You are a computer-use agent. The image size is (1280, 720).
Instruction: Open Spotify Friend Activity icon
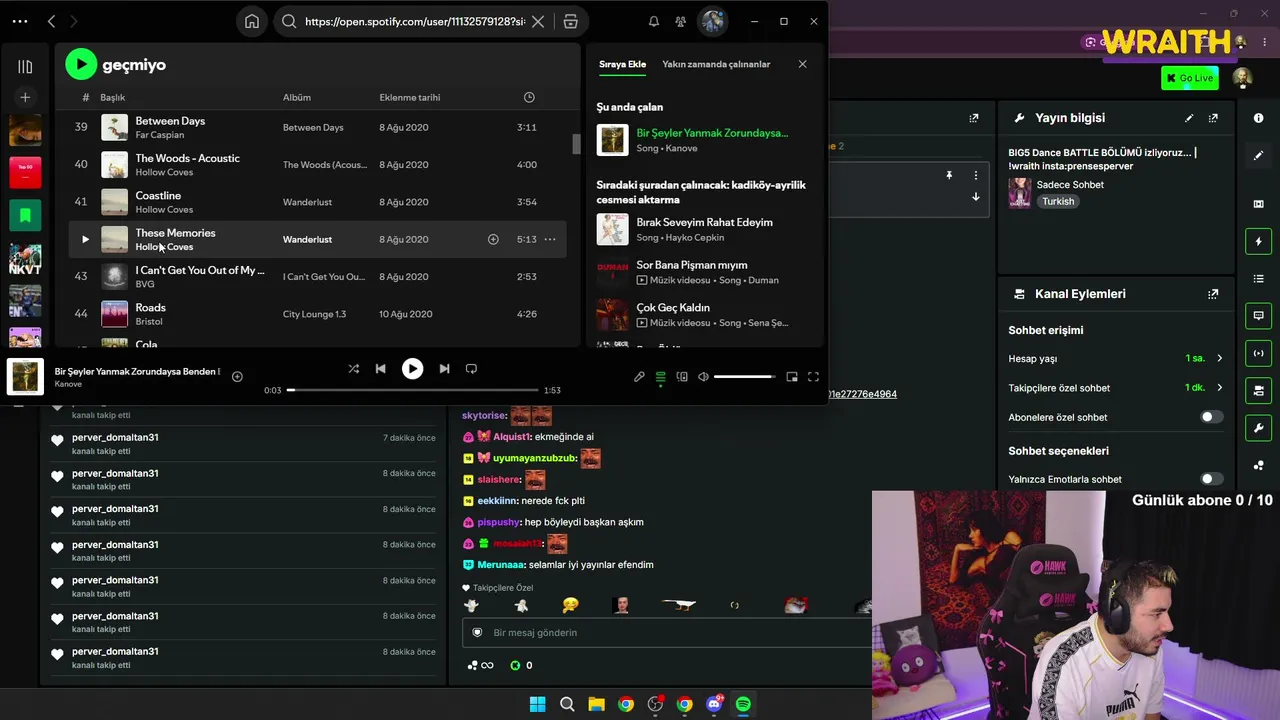[681, 21]
